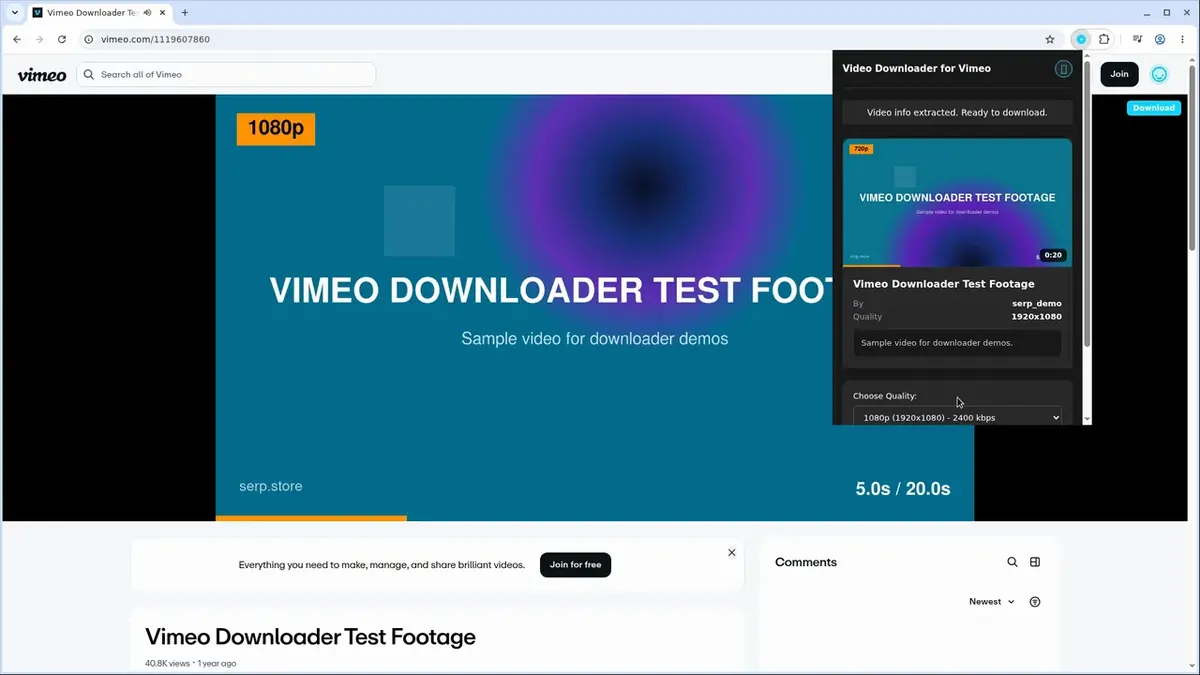
Task: Click the orange 1080p badge on the video
Action: tap(276, 129)
